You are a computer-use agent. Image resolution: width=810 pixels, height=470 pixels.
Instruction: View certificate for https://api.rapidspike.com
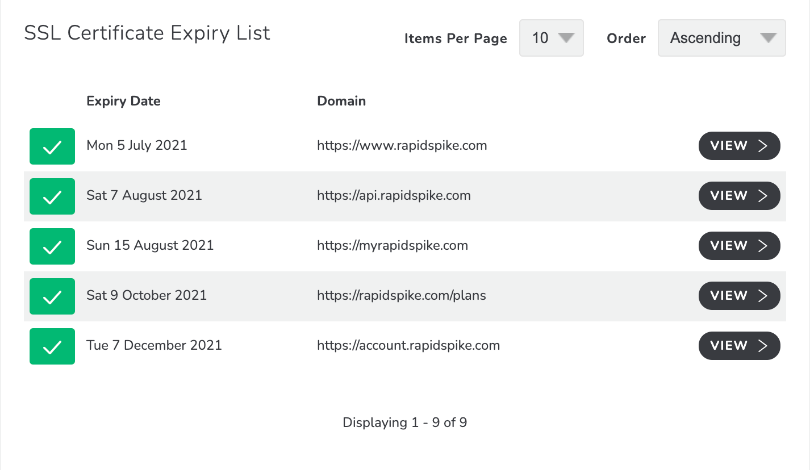739,196
